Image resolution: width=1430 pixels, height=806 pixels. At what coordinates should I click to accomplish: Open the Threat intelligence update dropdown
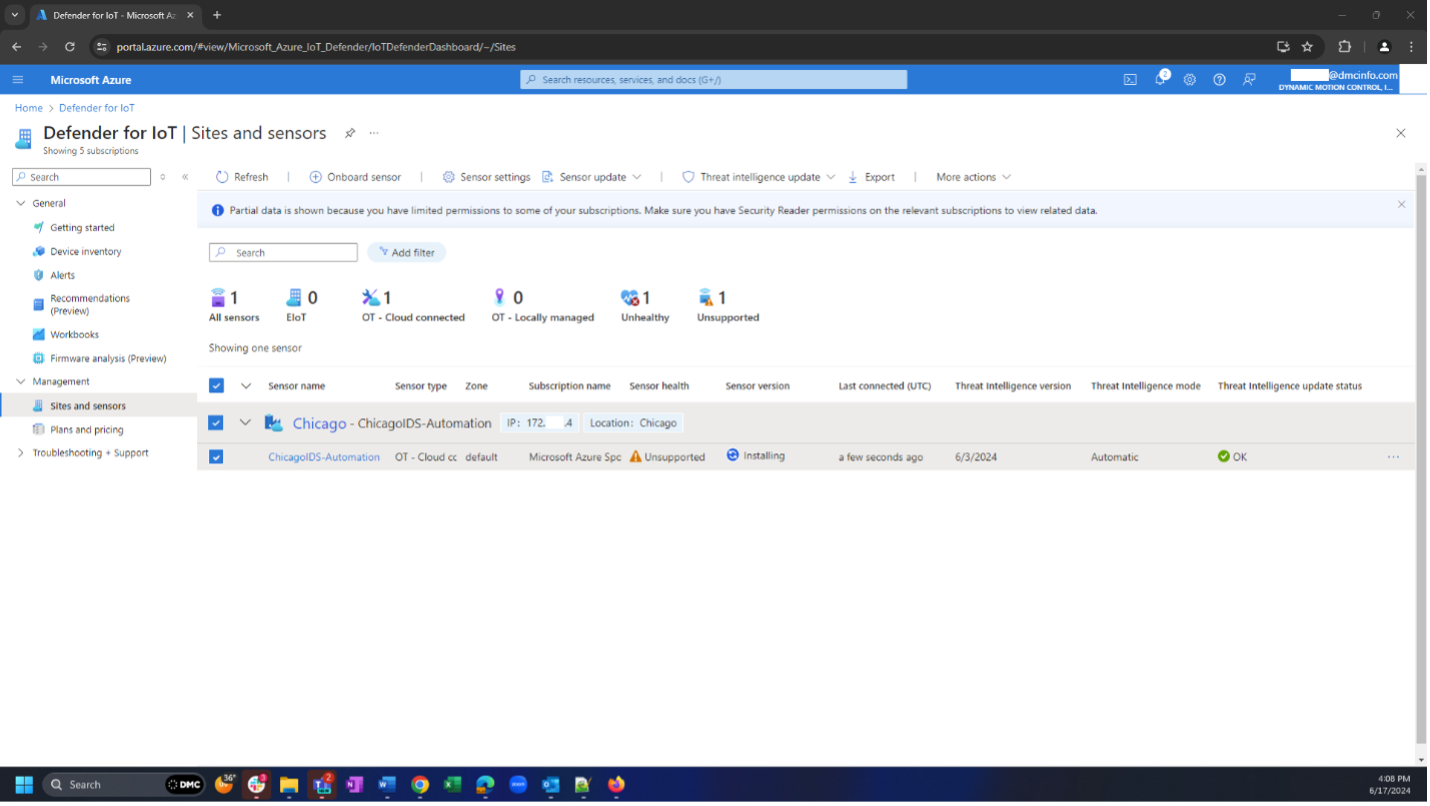point(759,177)
